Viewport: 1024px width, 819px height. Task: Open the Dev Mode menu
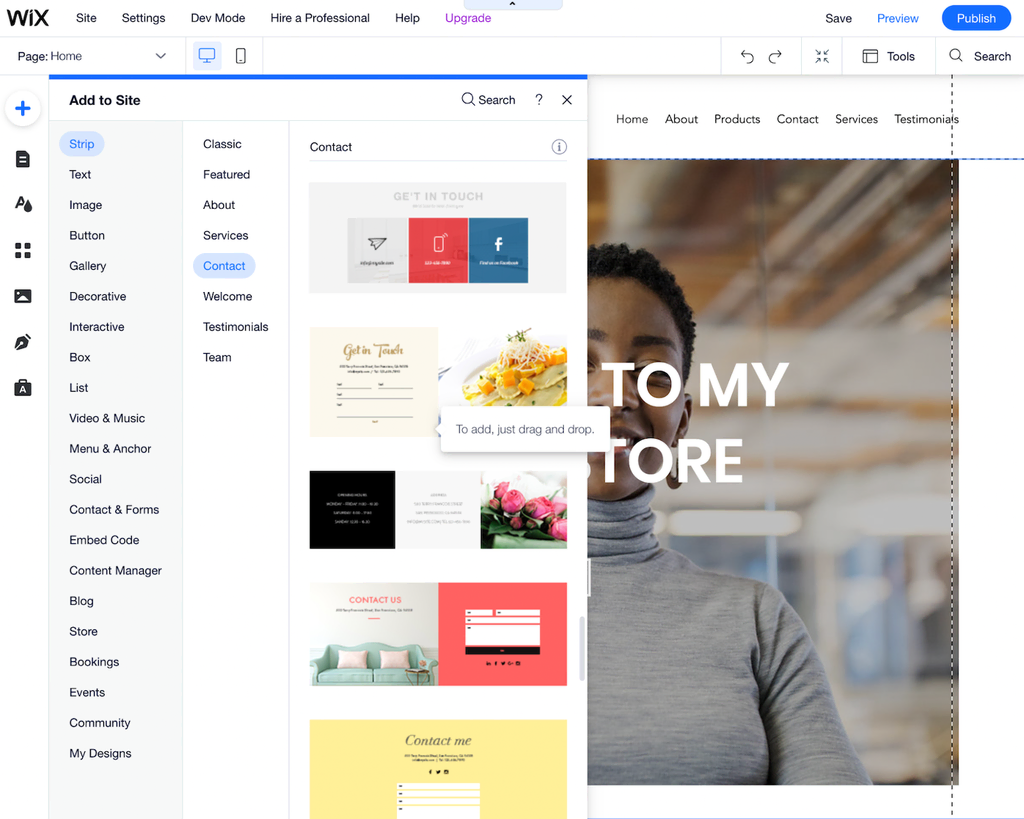(x=217, y=18)
